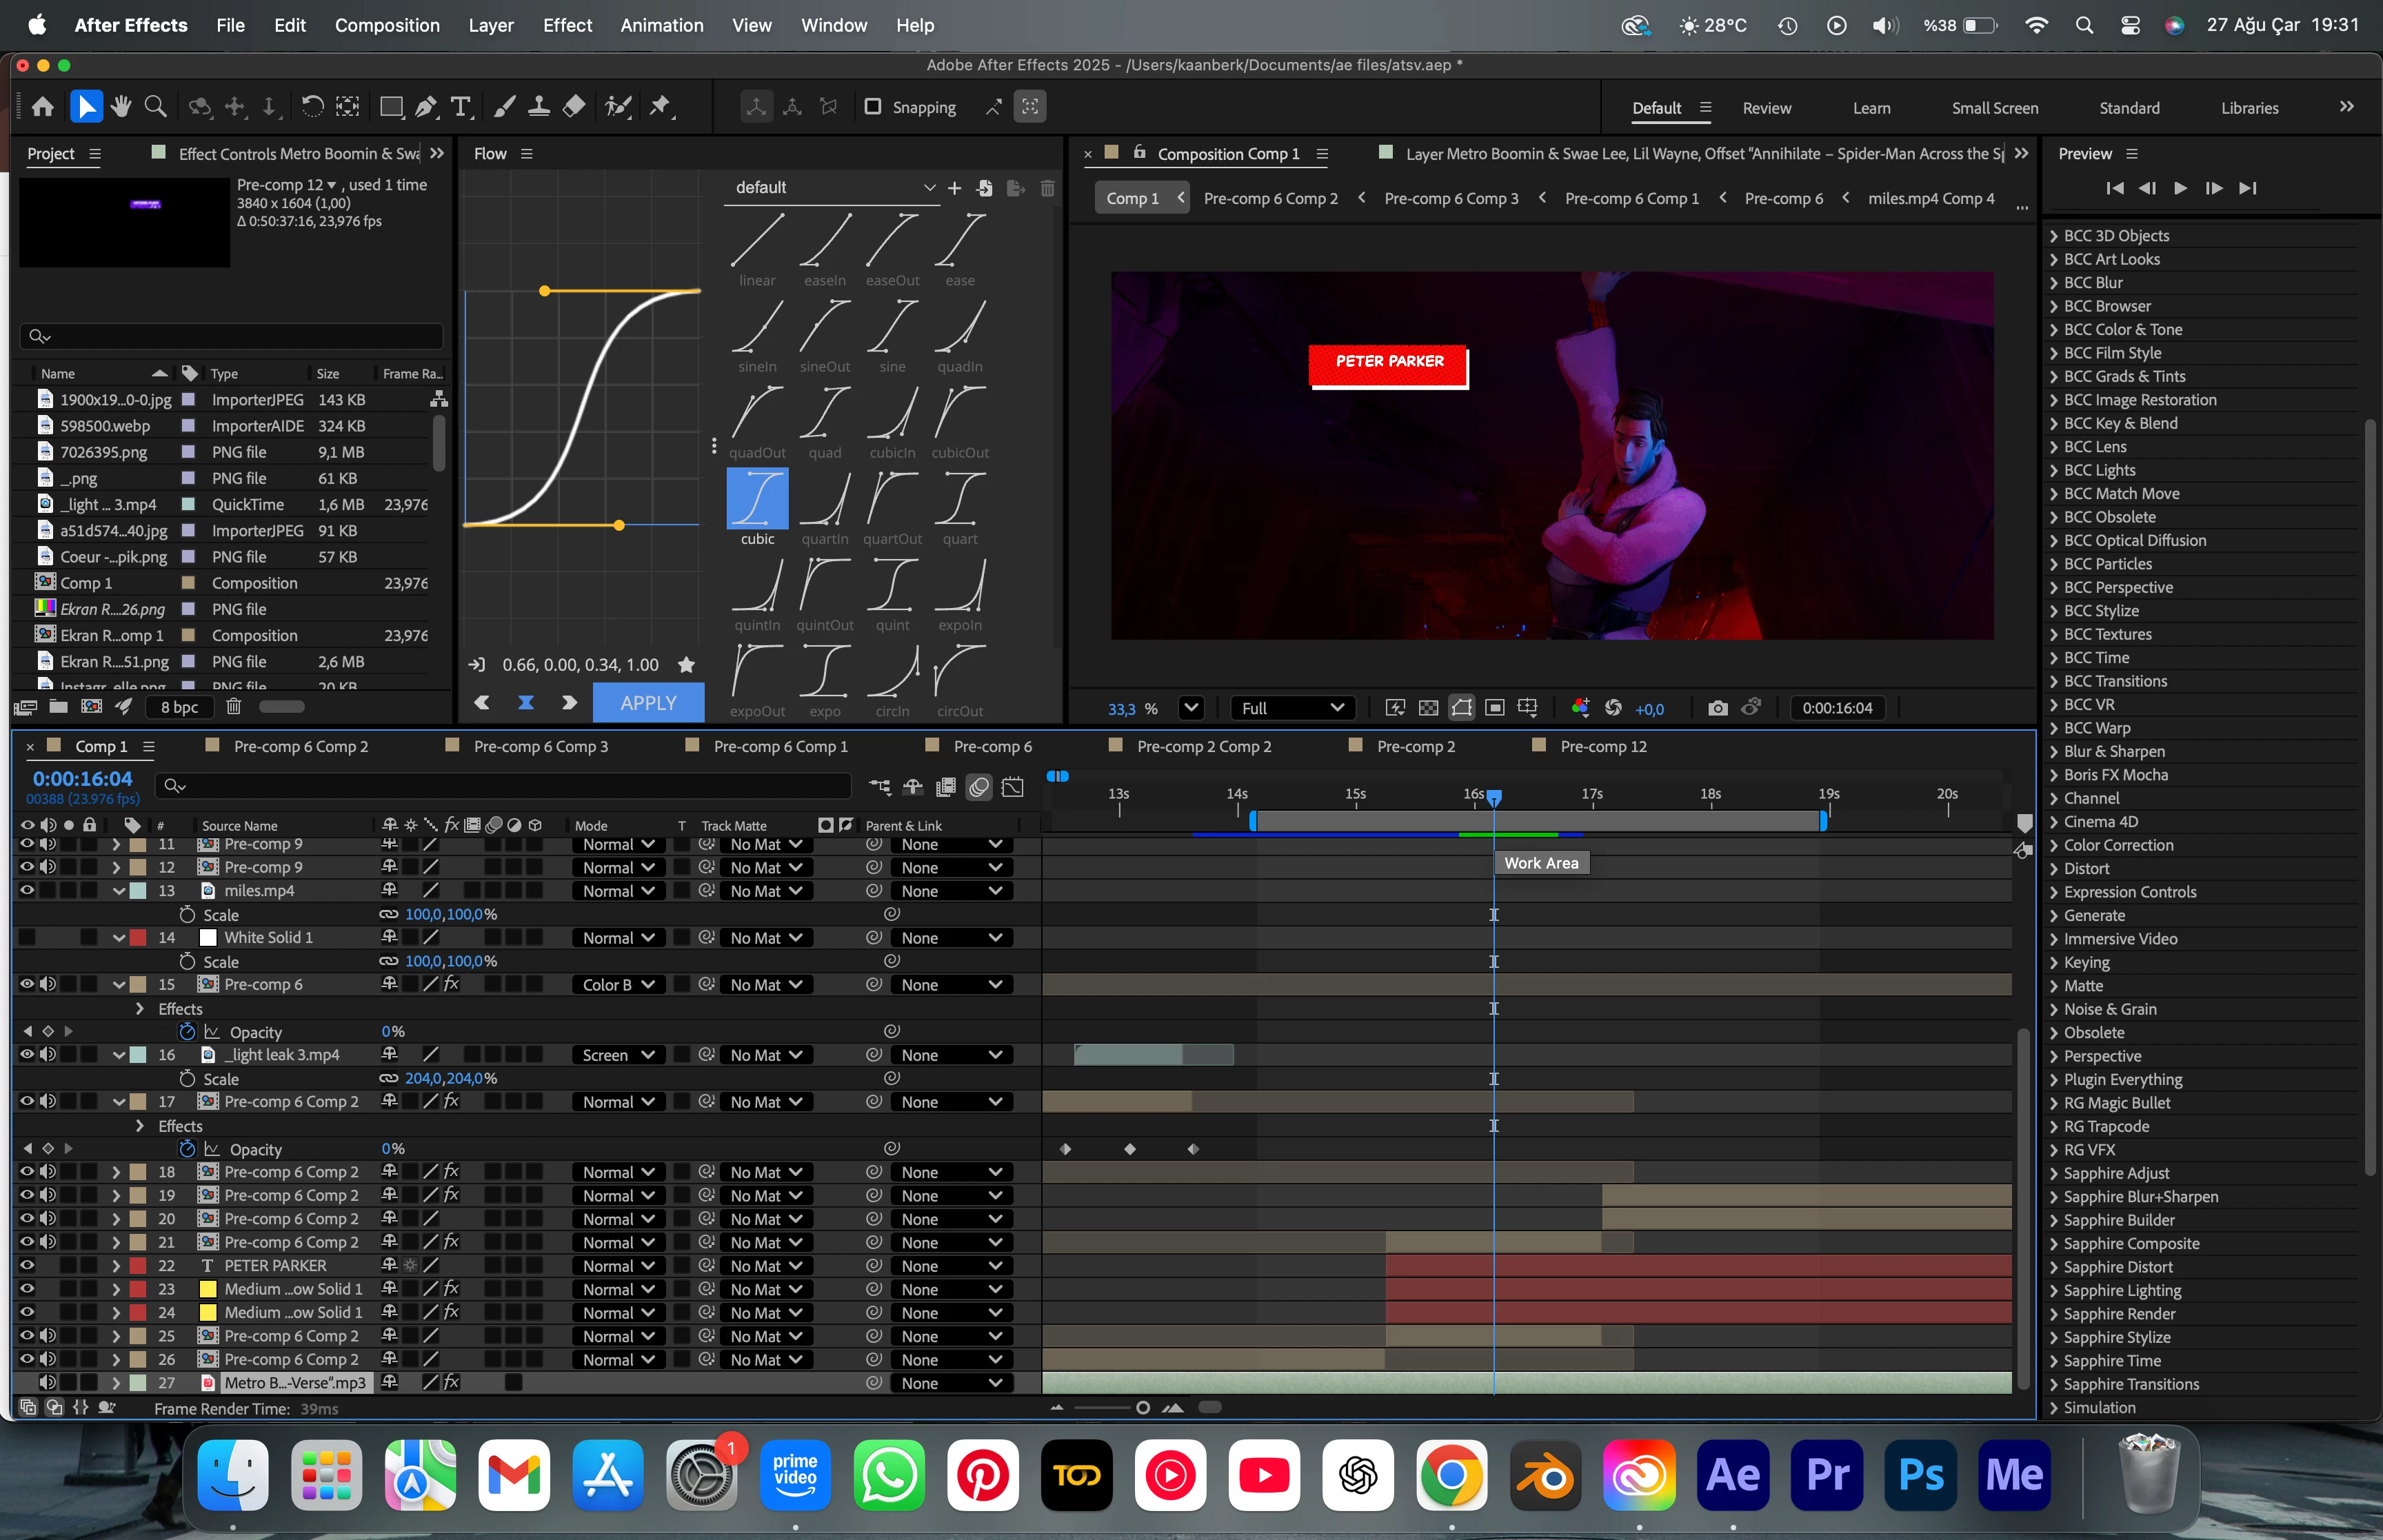The width and height of the screenshot is (2383, 1540).
Task: Open the Full resolution dropdown
Action: (x=1292, y=708)
